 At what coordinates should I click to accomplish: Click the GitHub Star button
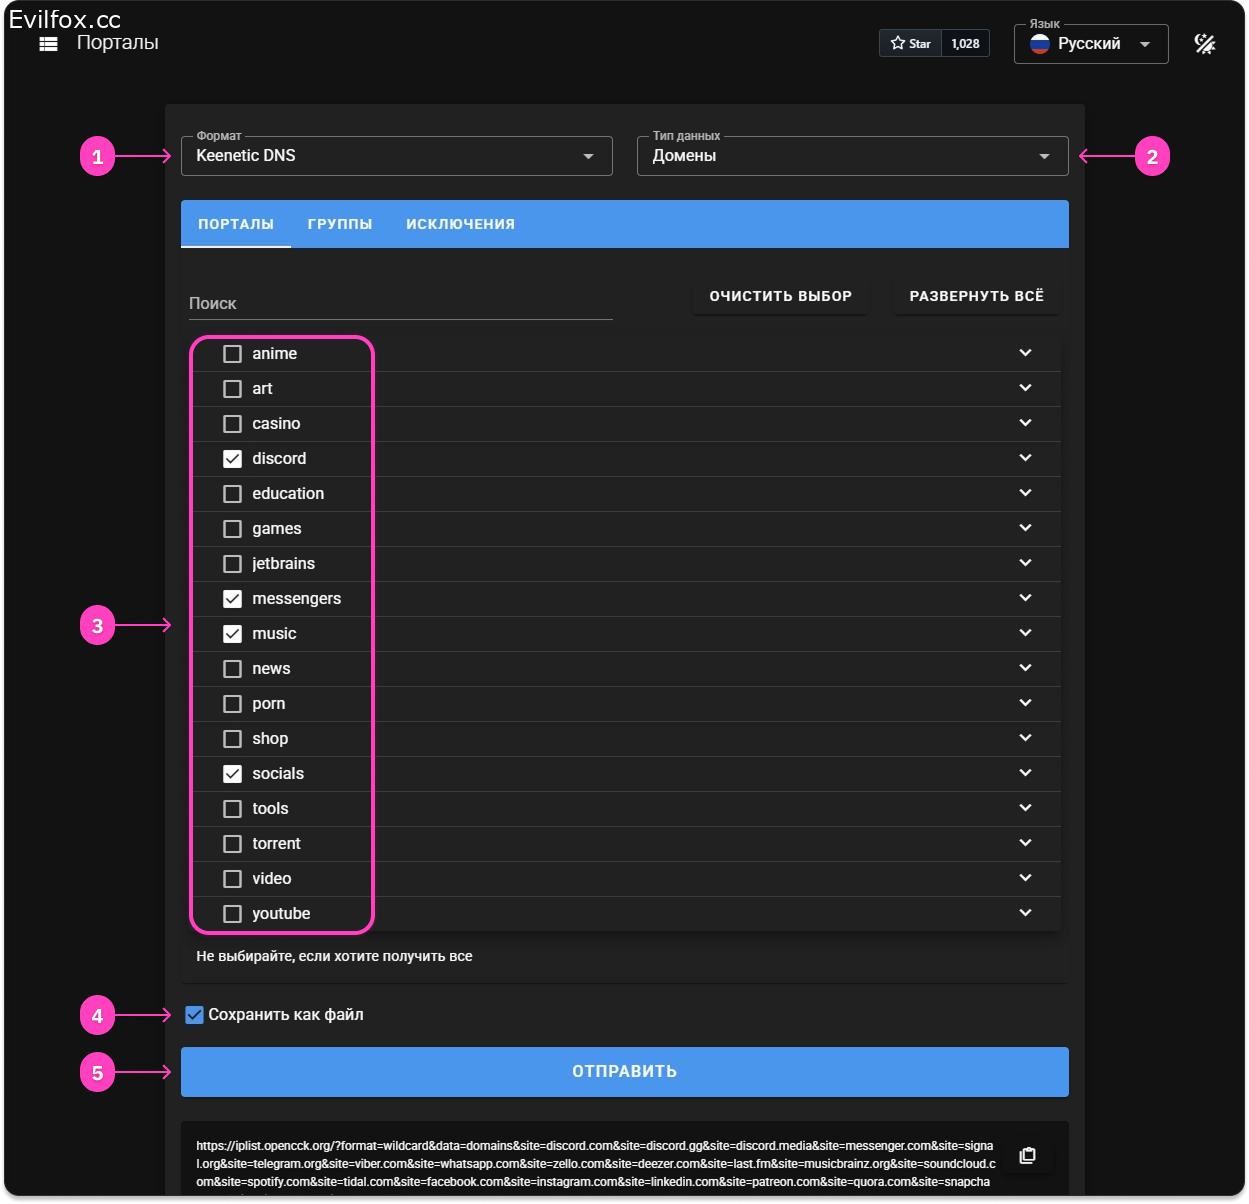pyautogui.click(x=910, y=44)
